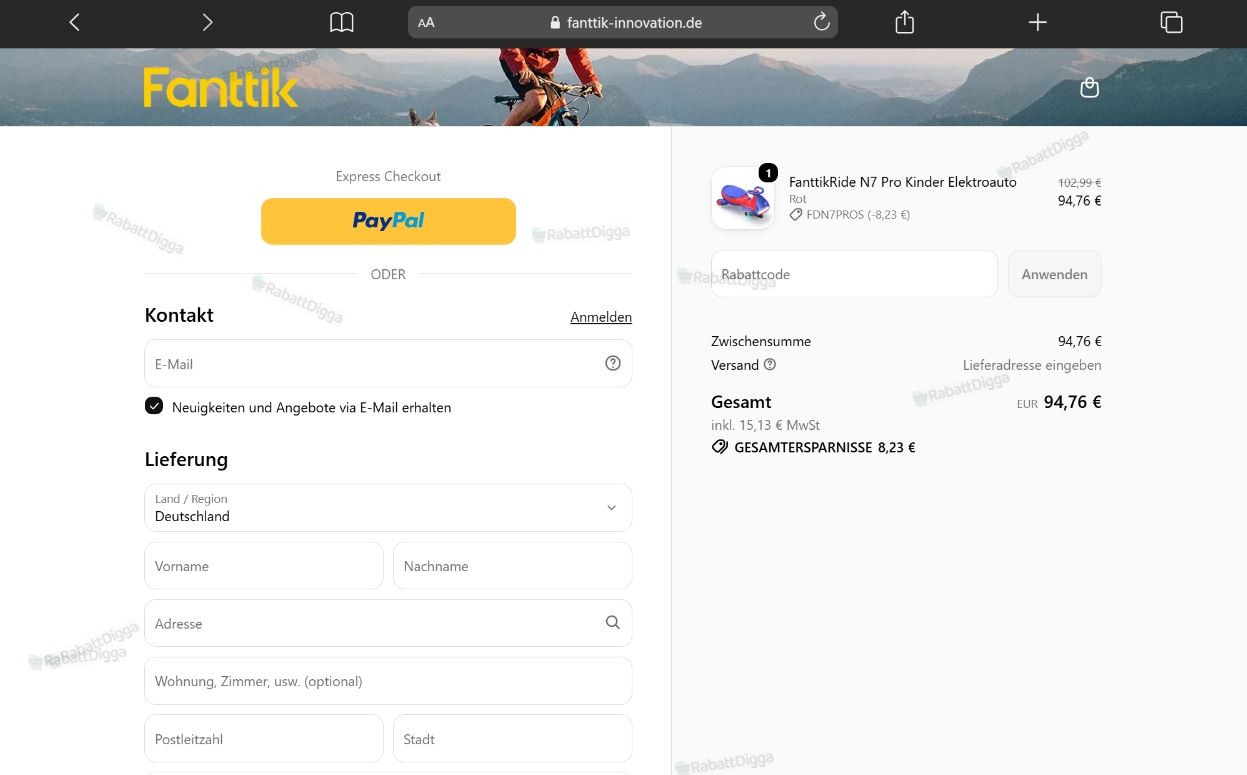Focus the Vorname input field
This screenshot has width=1247, height=775.
coord(264,566)
